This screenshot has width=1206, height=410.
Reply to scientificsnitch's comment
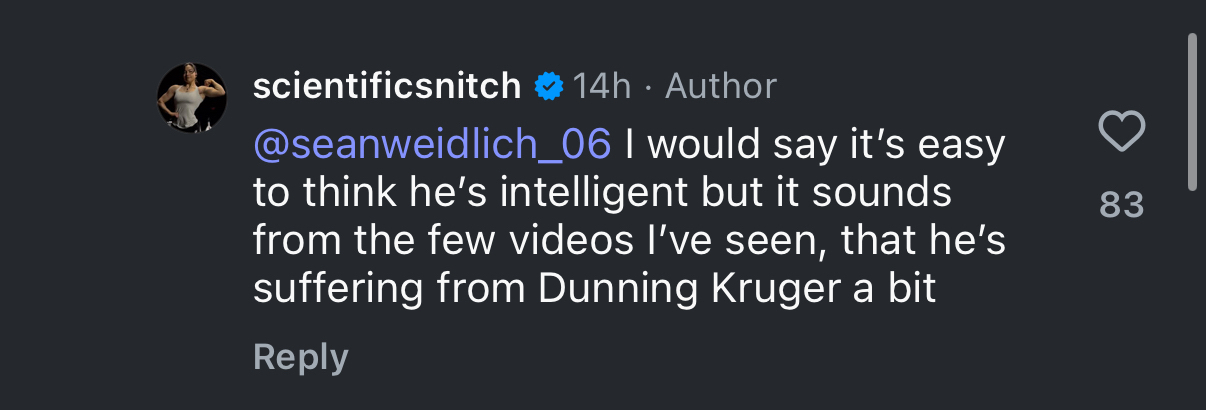[x=301, y=357]
